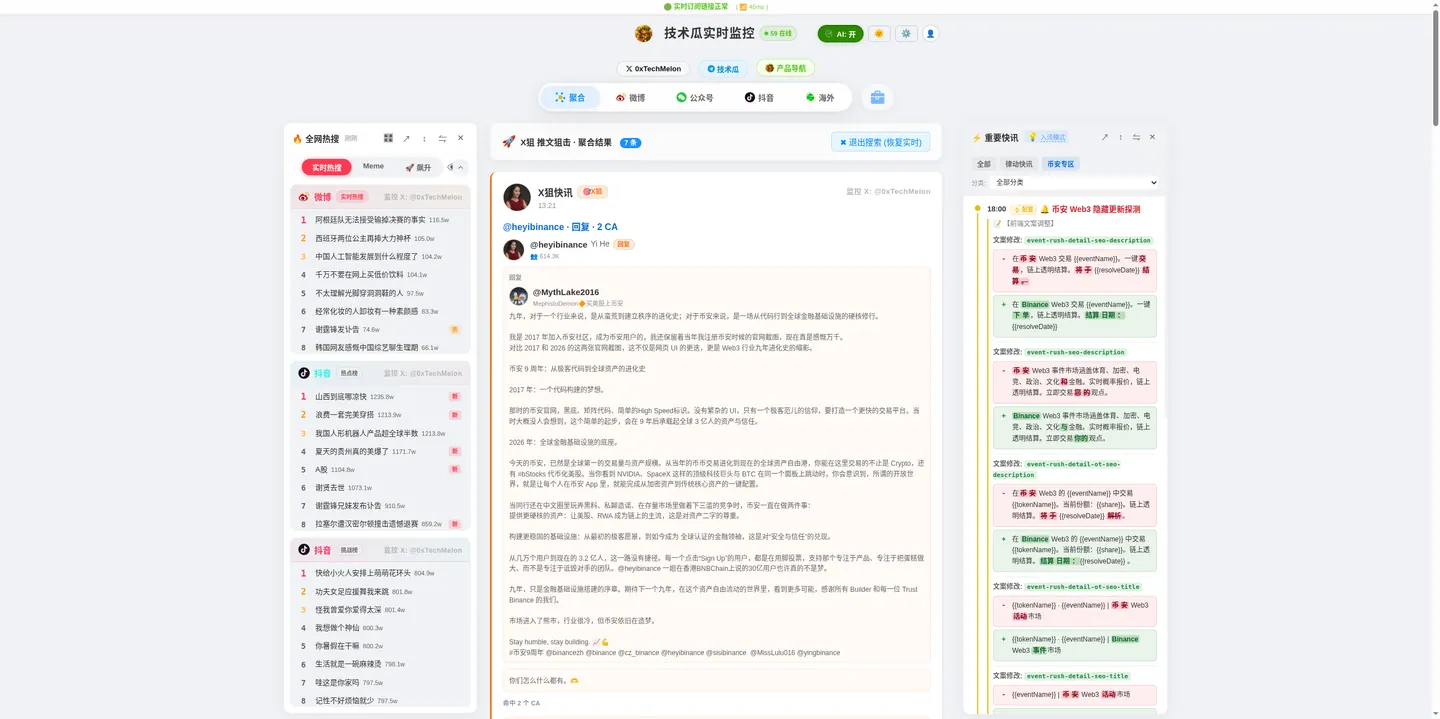The image size is (1440, 719).
Task: Open the 币安 Web3 隐藏更新探测 headline
Action: 1096,209
